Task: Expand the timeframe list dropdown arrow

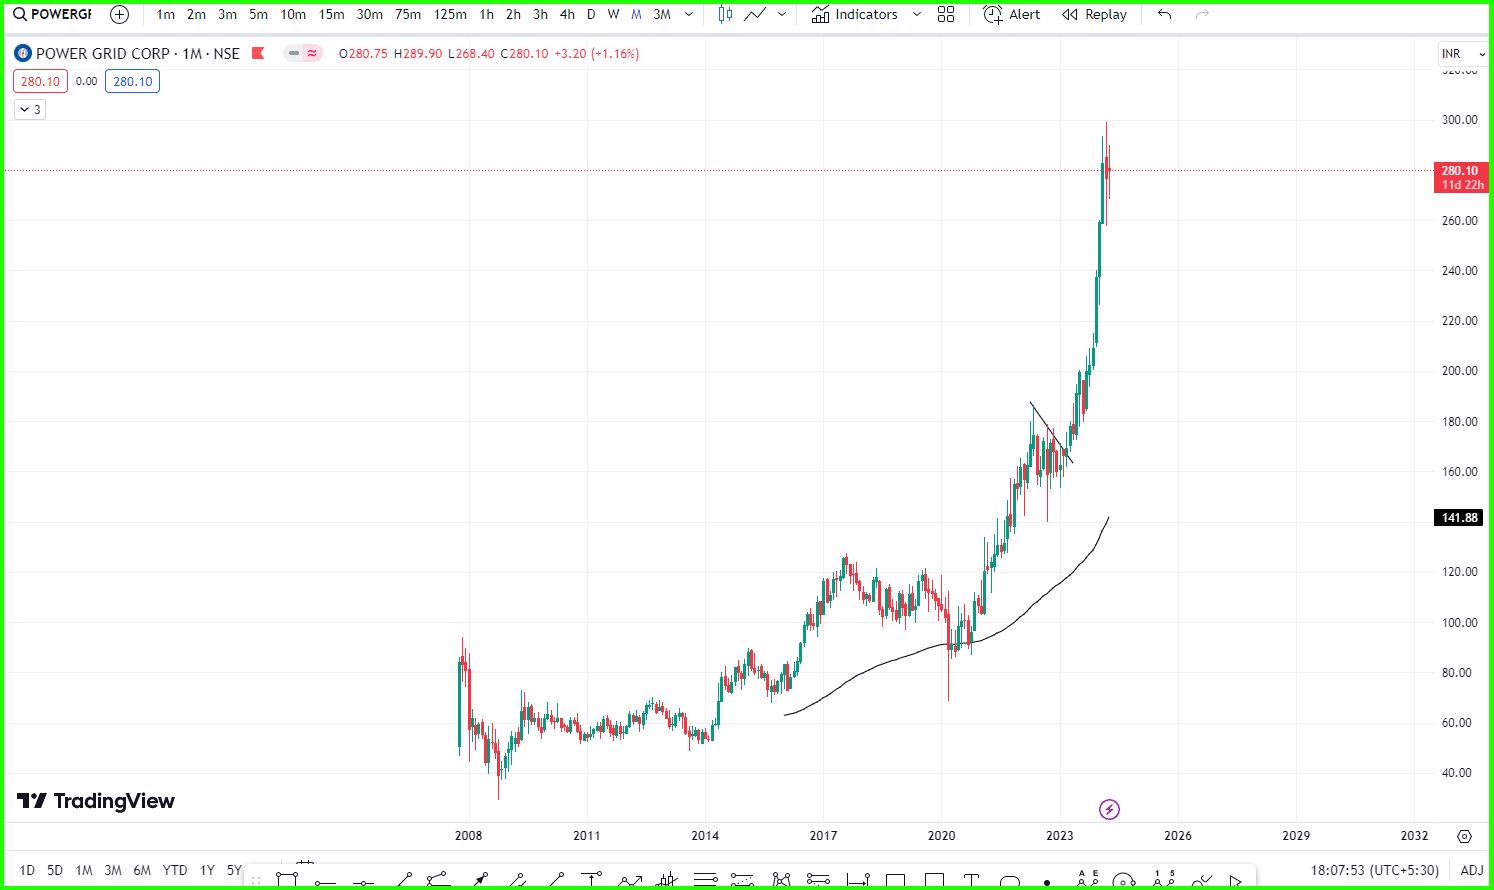Action: (689, 14)
